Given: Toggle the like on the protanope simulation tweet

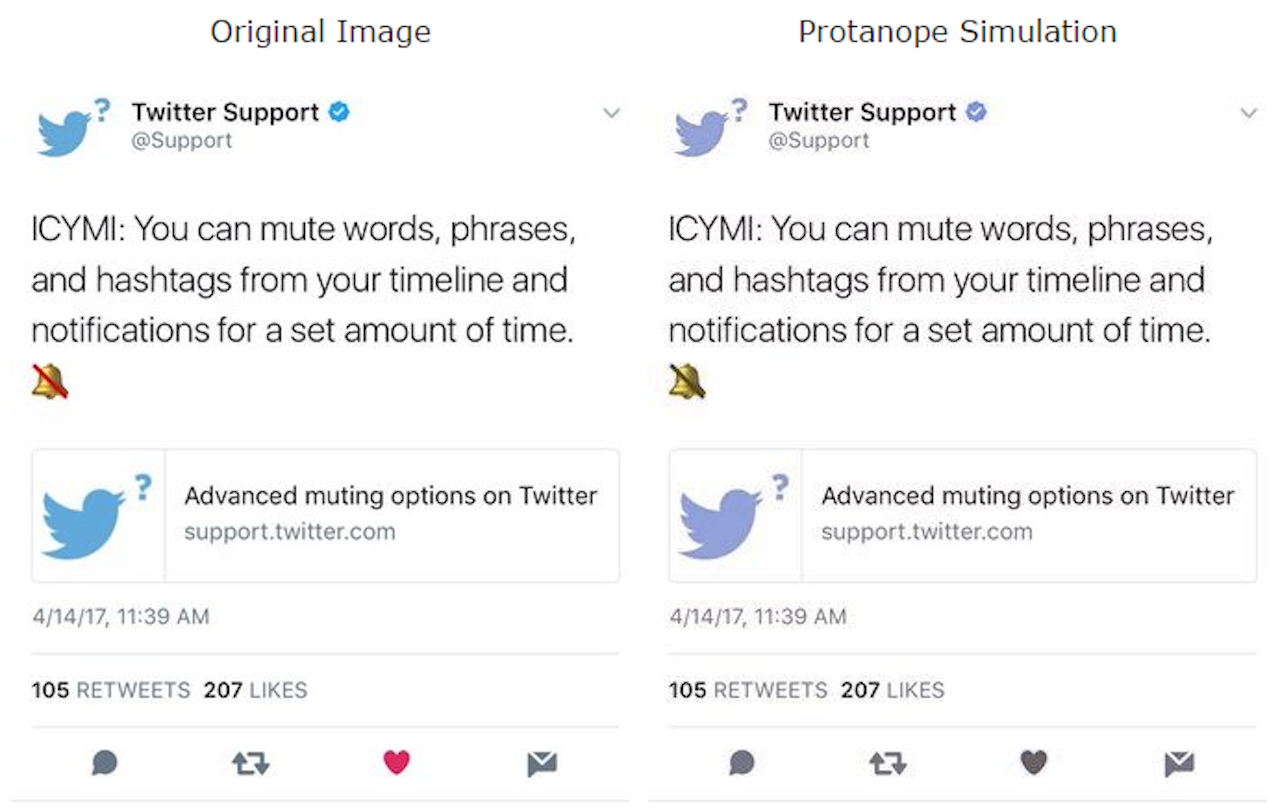Looking at the screenshot, I should 1033,762.
